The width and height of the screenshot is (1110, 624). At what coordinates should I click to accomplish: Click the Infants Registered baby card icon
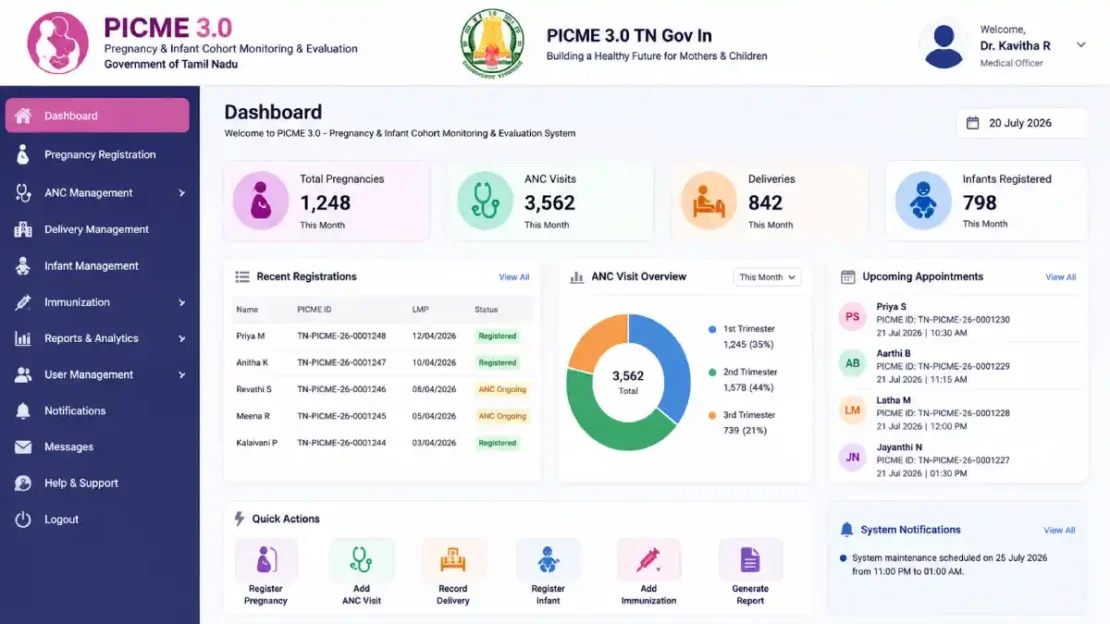click(x=922, y=200)
